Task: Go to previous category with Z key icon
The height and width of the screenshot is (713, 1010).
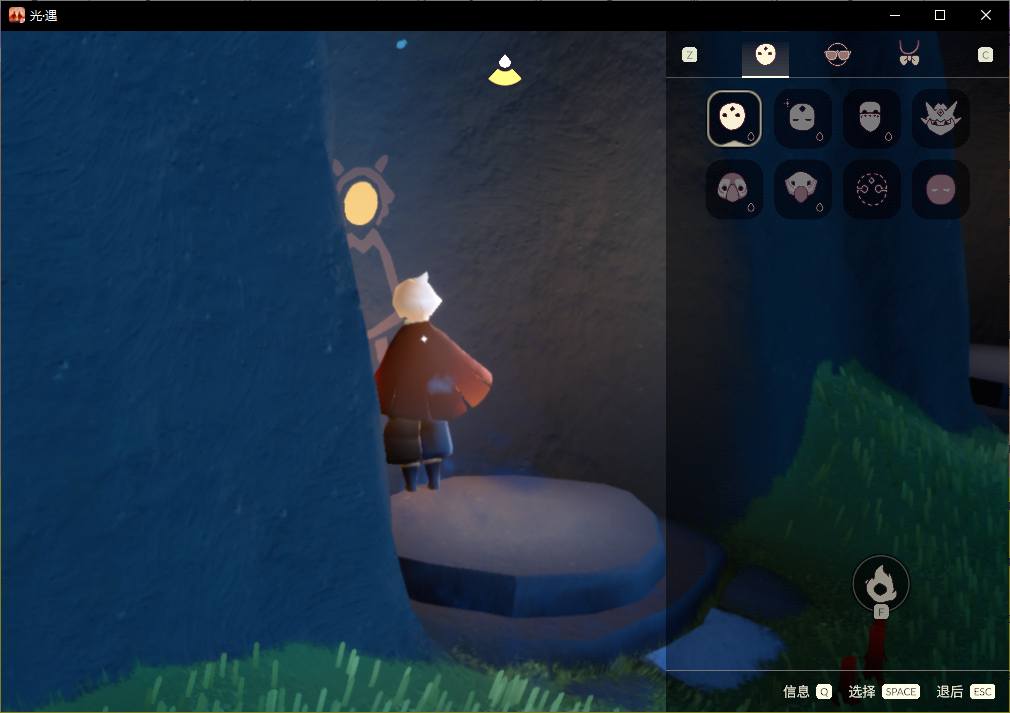Action: pyautogui.click(x=689, y=55)
